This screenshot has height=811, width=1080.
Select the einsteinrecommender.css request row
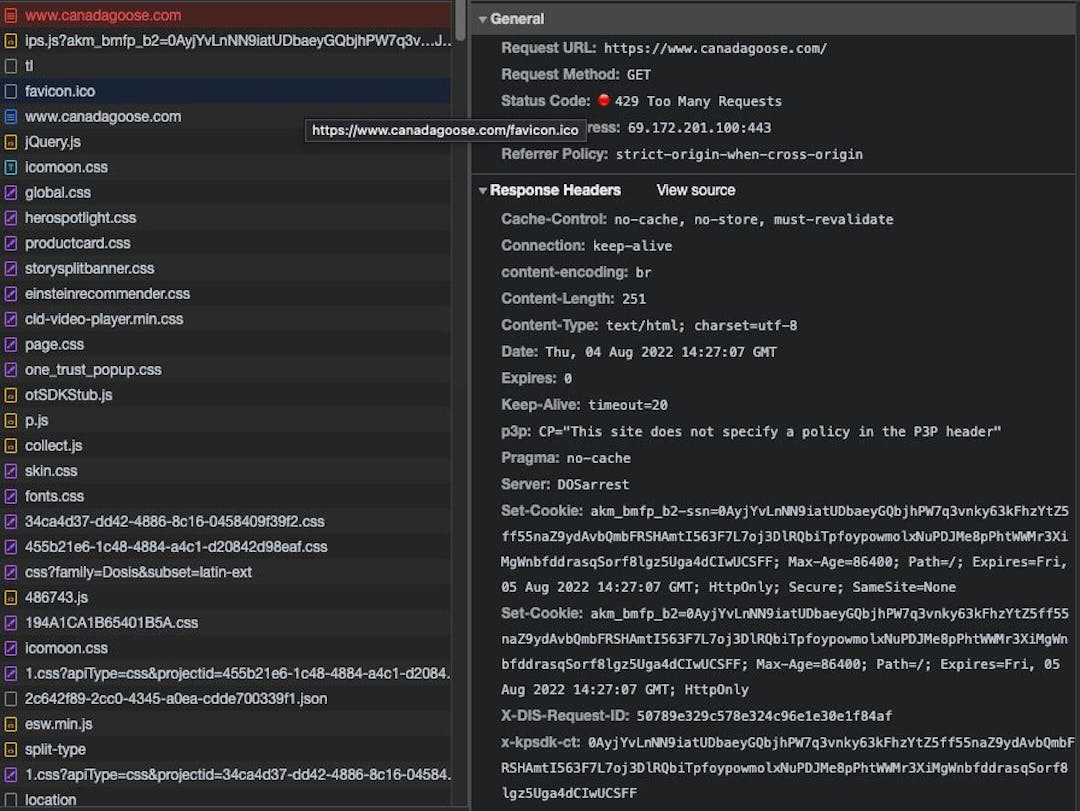[107, 294]
